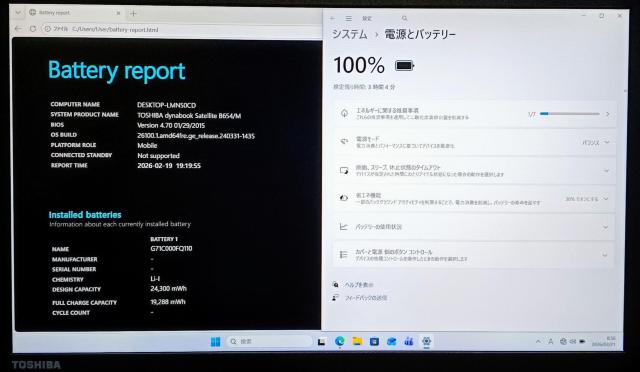Expand the energy saver section
Viewport: 640px width, 372px height.
(606, 199)
